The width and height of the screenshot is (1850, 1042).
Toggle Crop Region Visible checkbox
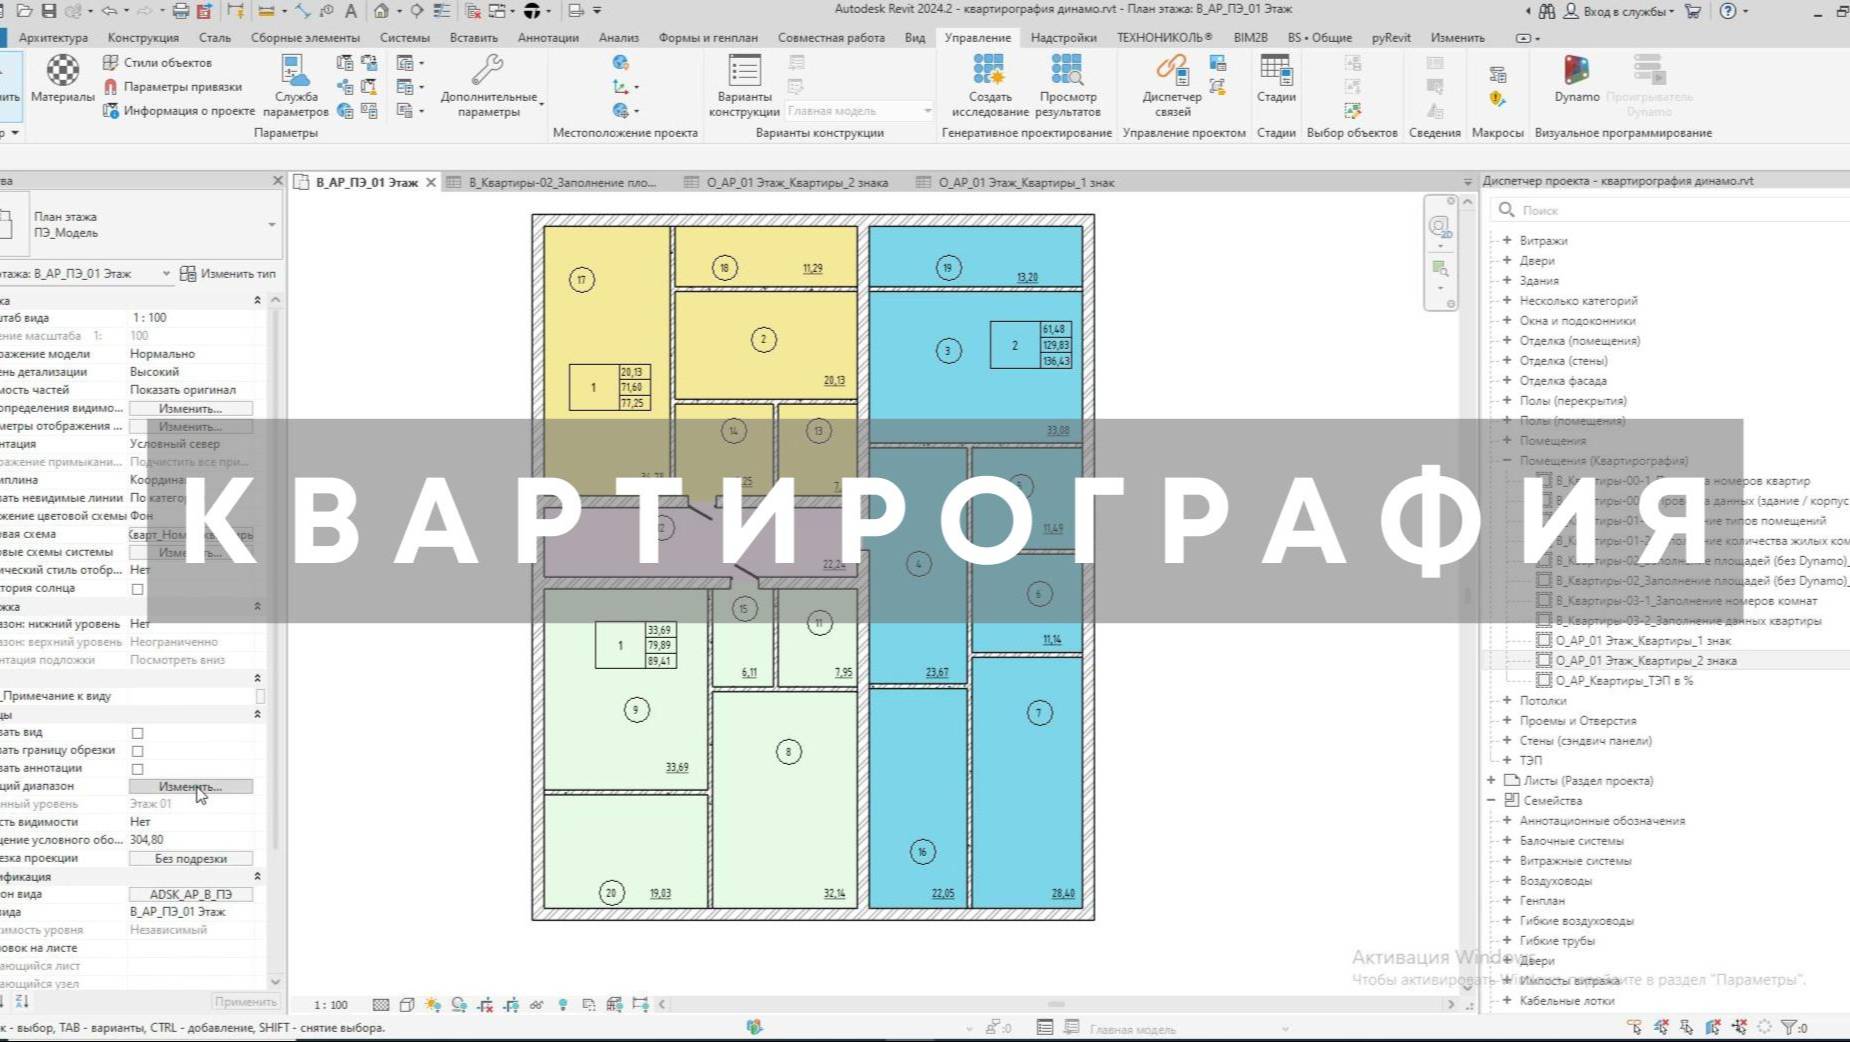click(x=138, y=751)
